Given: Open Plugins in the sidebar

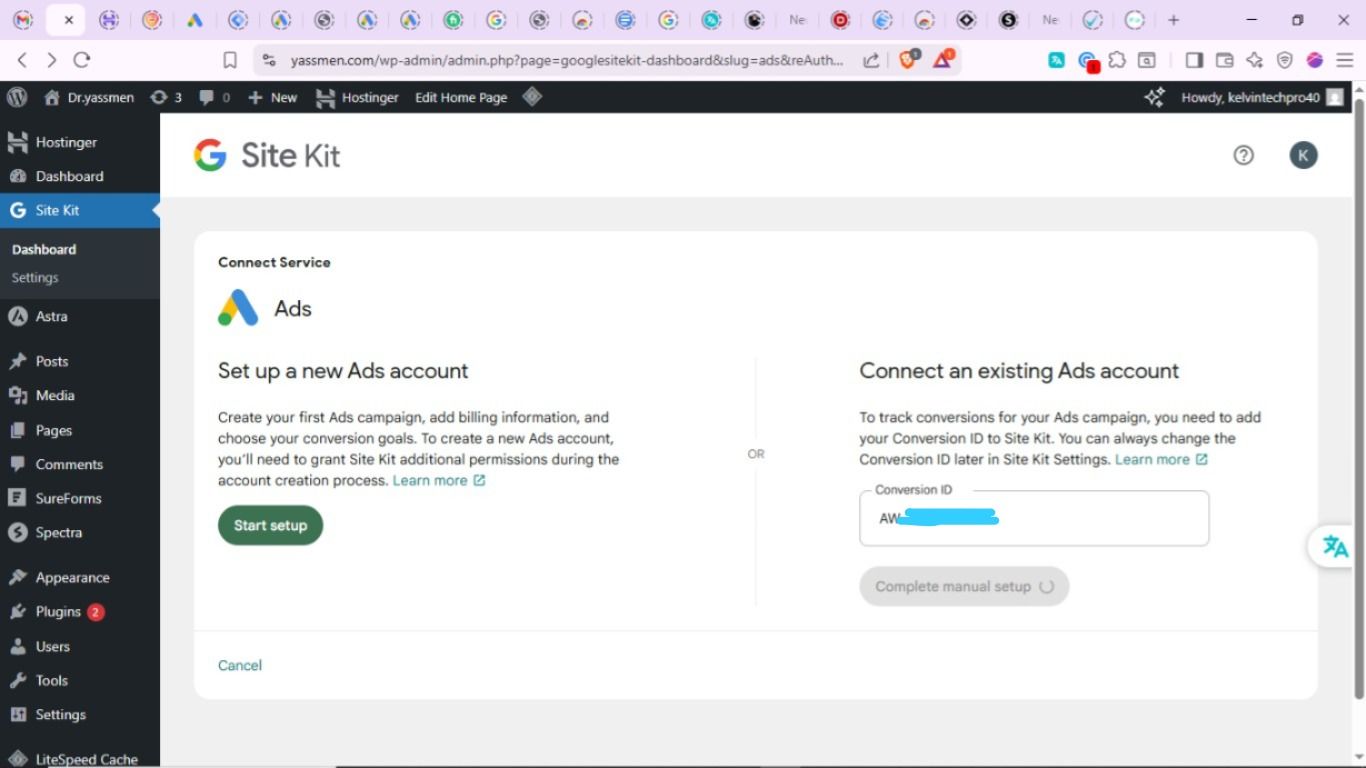Looking at the screenshot, I should click(x=58, y=611).
